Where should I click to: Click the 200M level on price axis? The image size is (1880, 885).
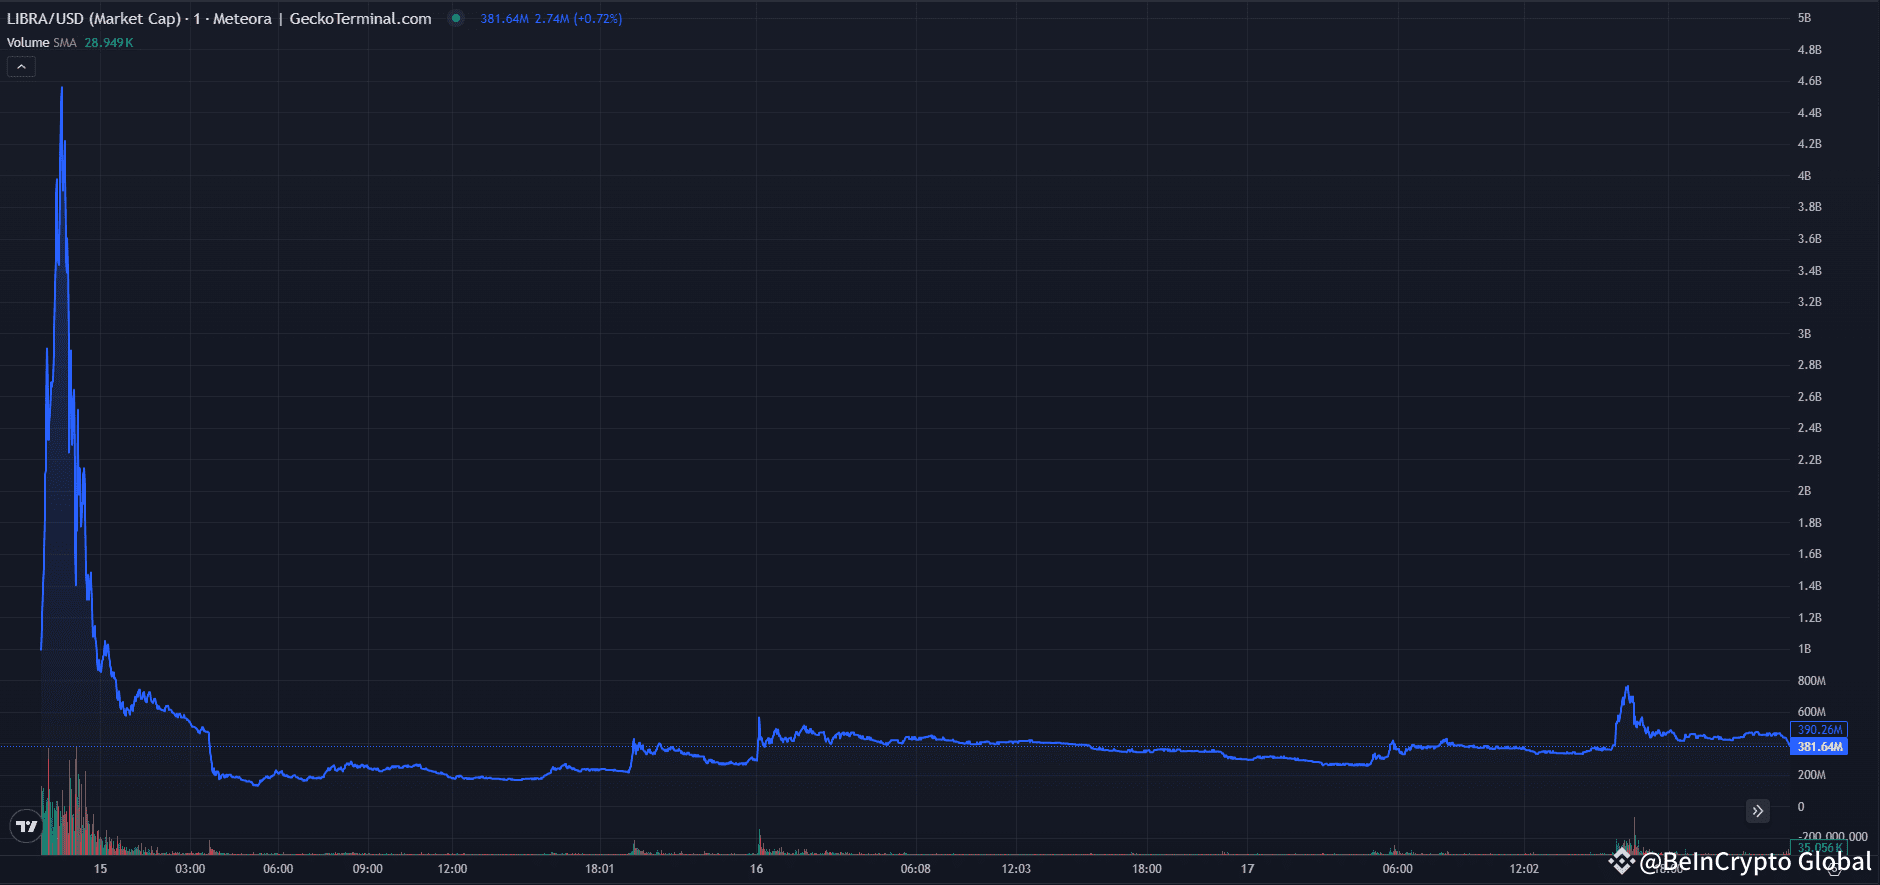pyautogui.click(x=1811, y=775)
